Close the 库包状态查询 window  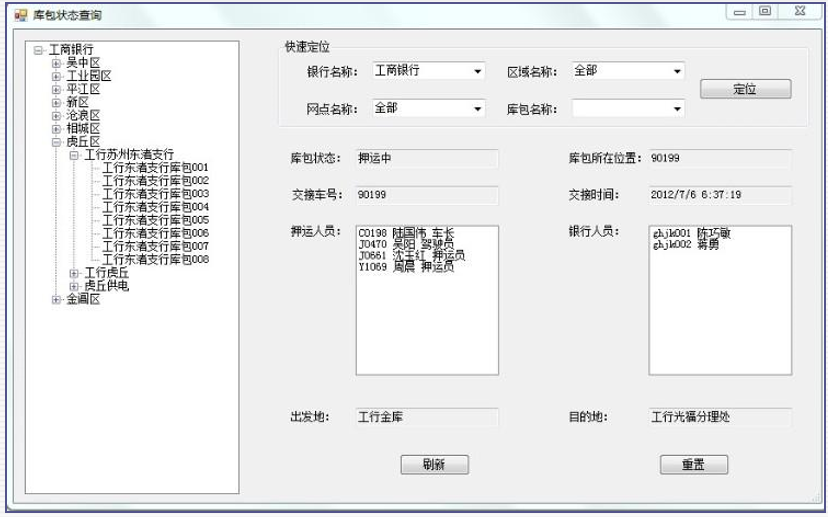(x=800, y=12)
